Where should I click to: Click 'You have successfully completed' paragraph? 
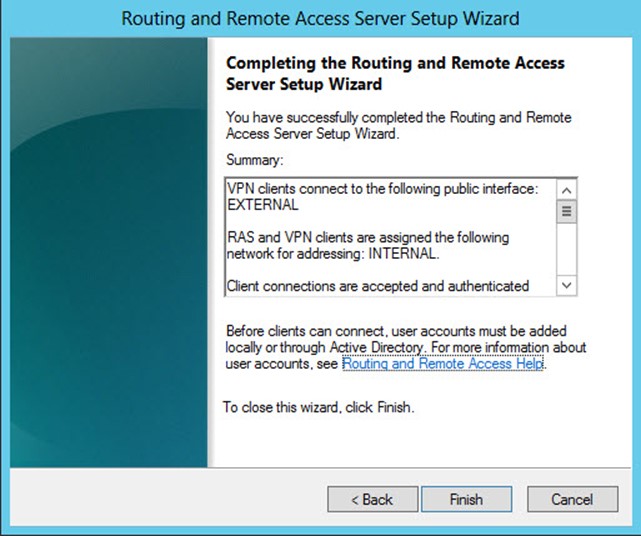(x=399, y=126)
